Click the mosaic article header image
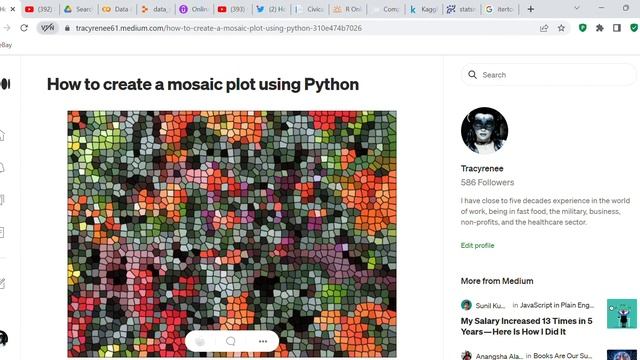 (x=232, y=234)
